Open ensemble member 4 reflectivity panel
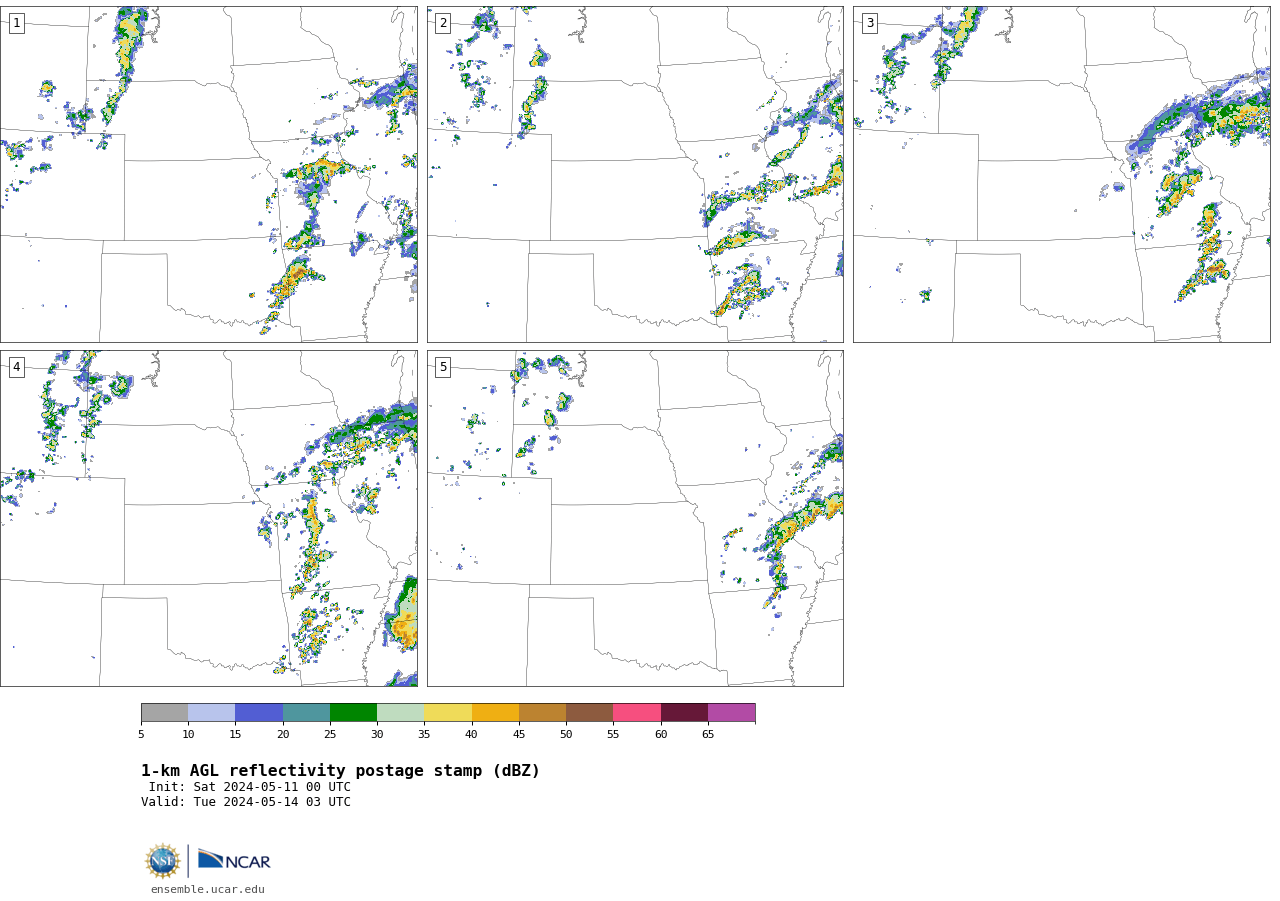This screenshot has height=901, width=1280. 209,518
